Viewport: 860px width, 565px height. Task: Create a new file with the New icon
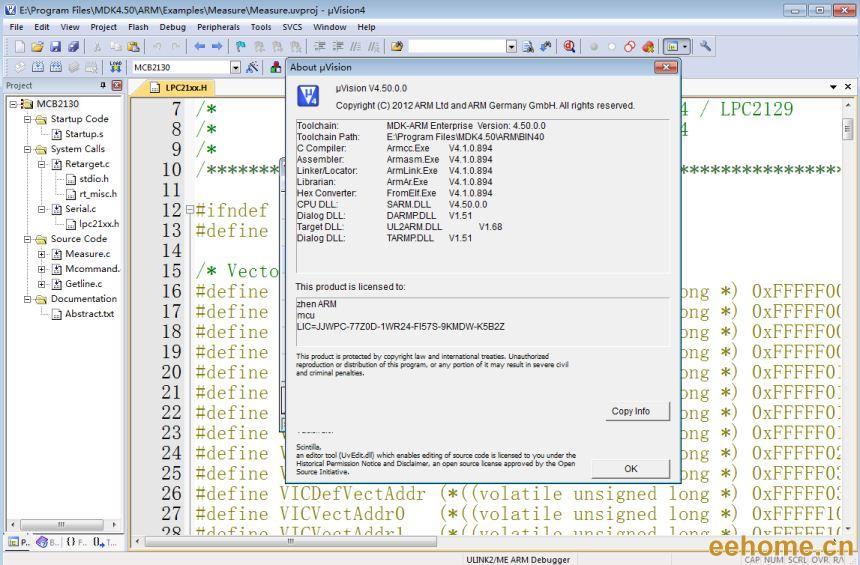pyautogui.click(x=20, y=47)
